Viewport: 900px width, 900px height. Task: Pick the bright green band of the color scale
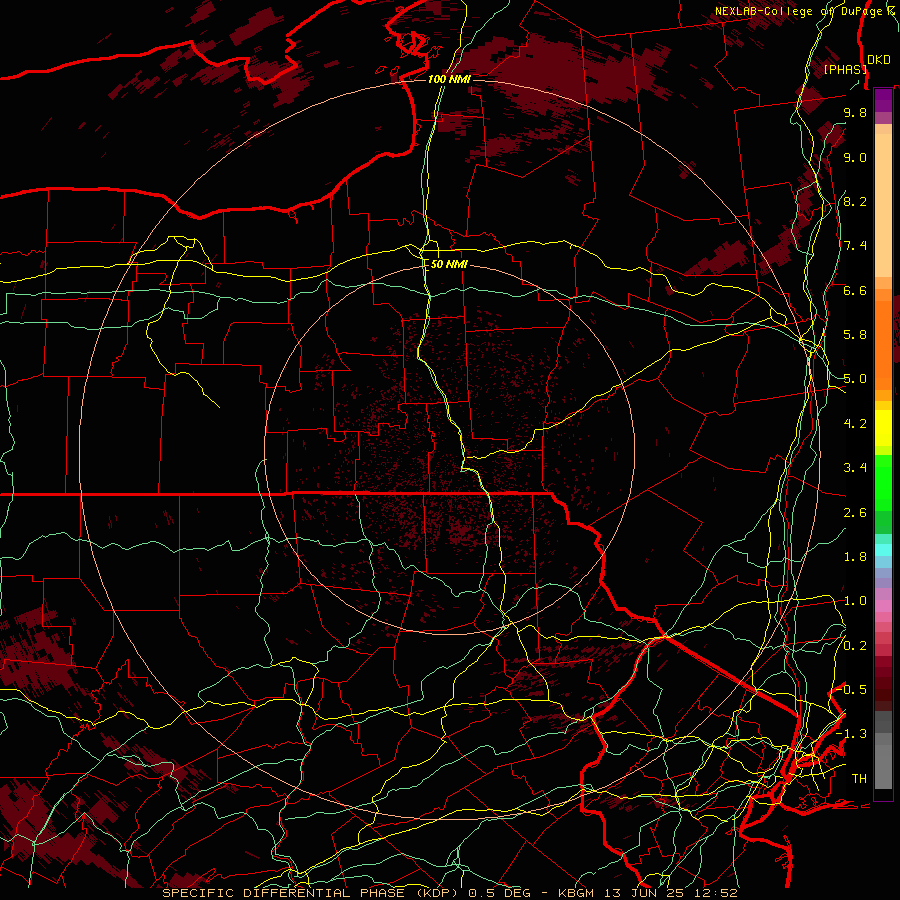tap(883, 482)
